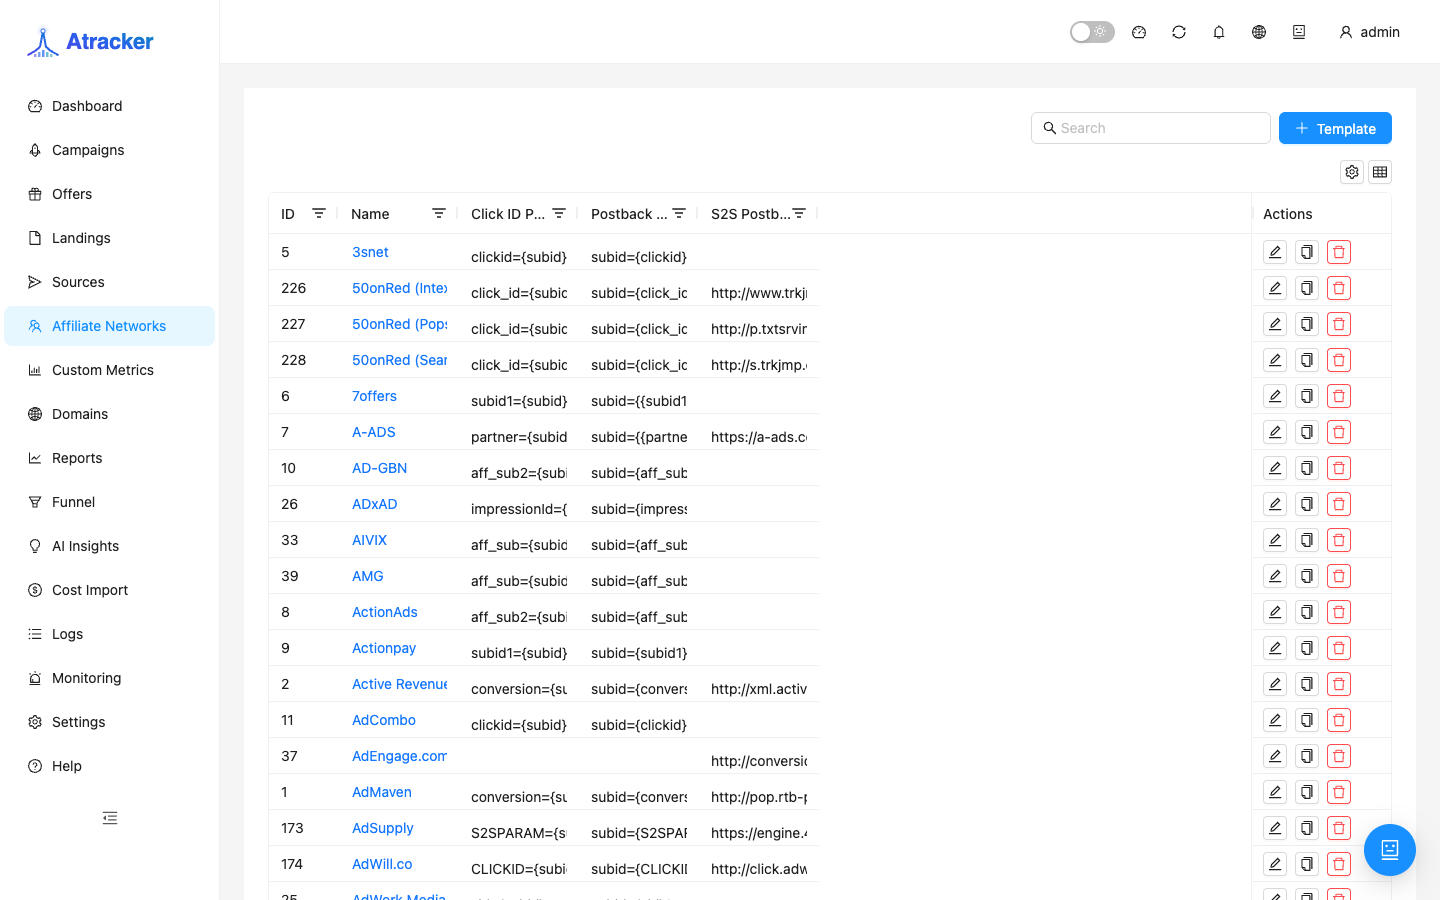Open the Name column filter
Image resolution: width=1440 pixels, height=900 pixels.
pos(439,213)
